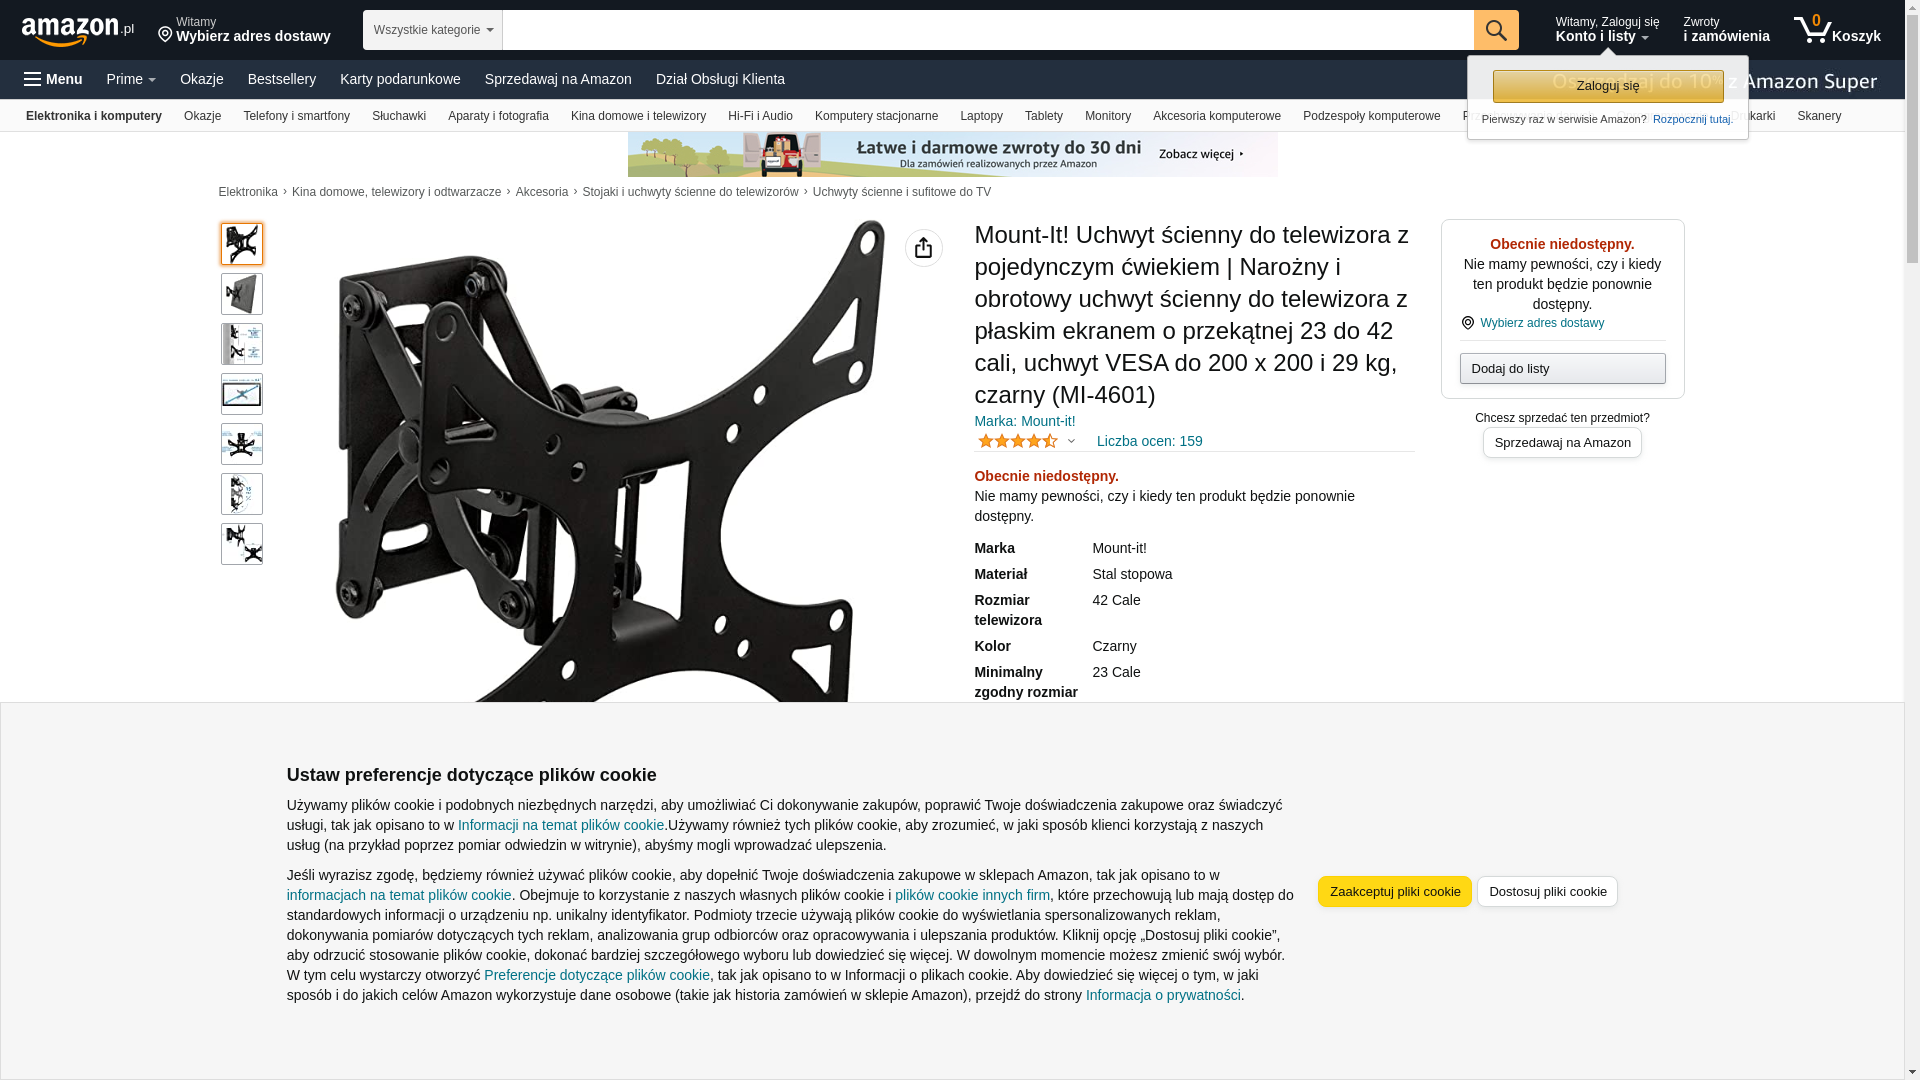Select the second product thumbnail
Image resolution: width=1920 pixels, height=1080 pixels.
(x=242, y=294)
